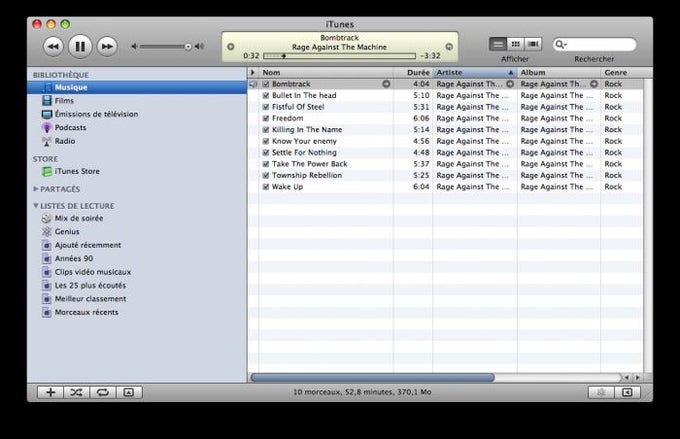Select the Wake Up song row
Screen dimensions: 680x439
(x=446, y=187)
